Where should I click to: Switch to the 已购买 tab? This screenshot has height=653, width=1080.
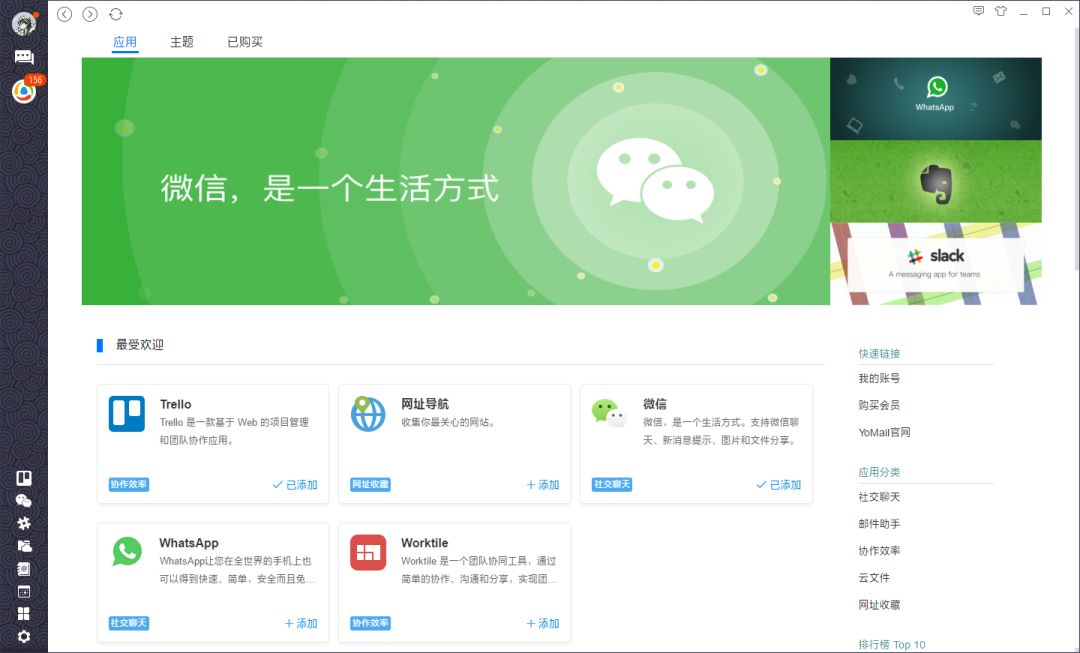[x=245, y=42]
